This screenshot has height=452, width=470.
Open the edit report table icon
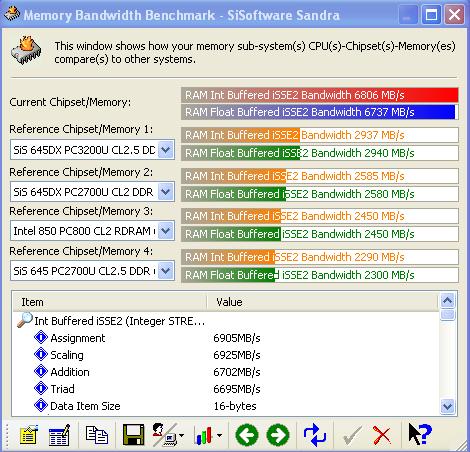coord(59,435)
